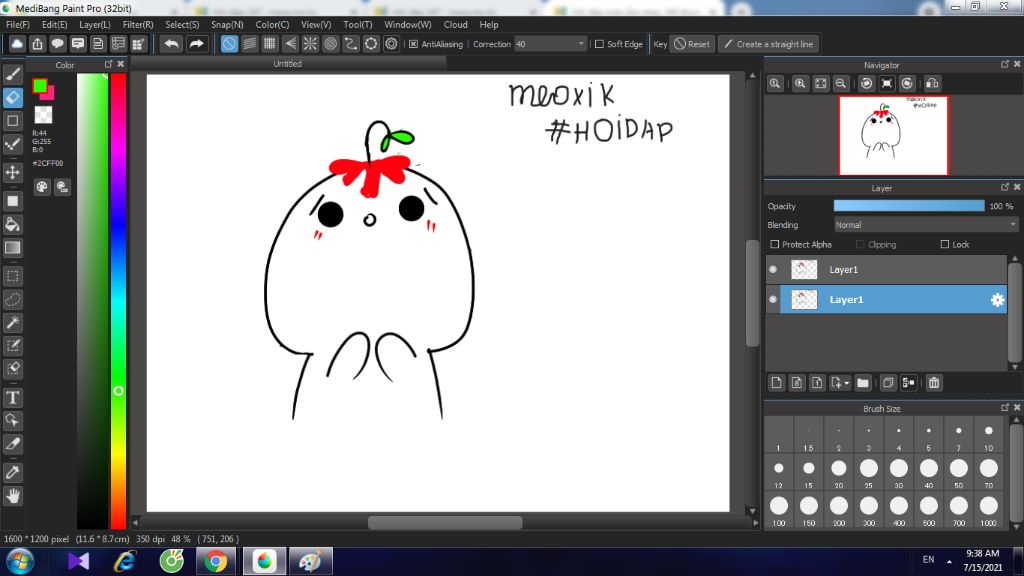The height and width of the screenshot is (576, 1024).
Task: Zoom out using the Navigator magnifier
Action: tap(841, 84)
